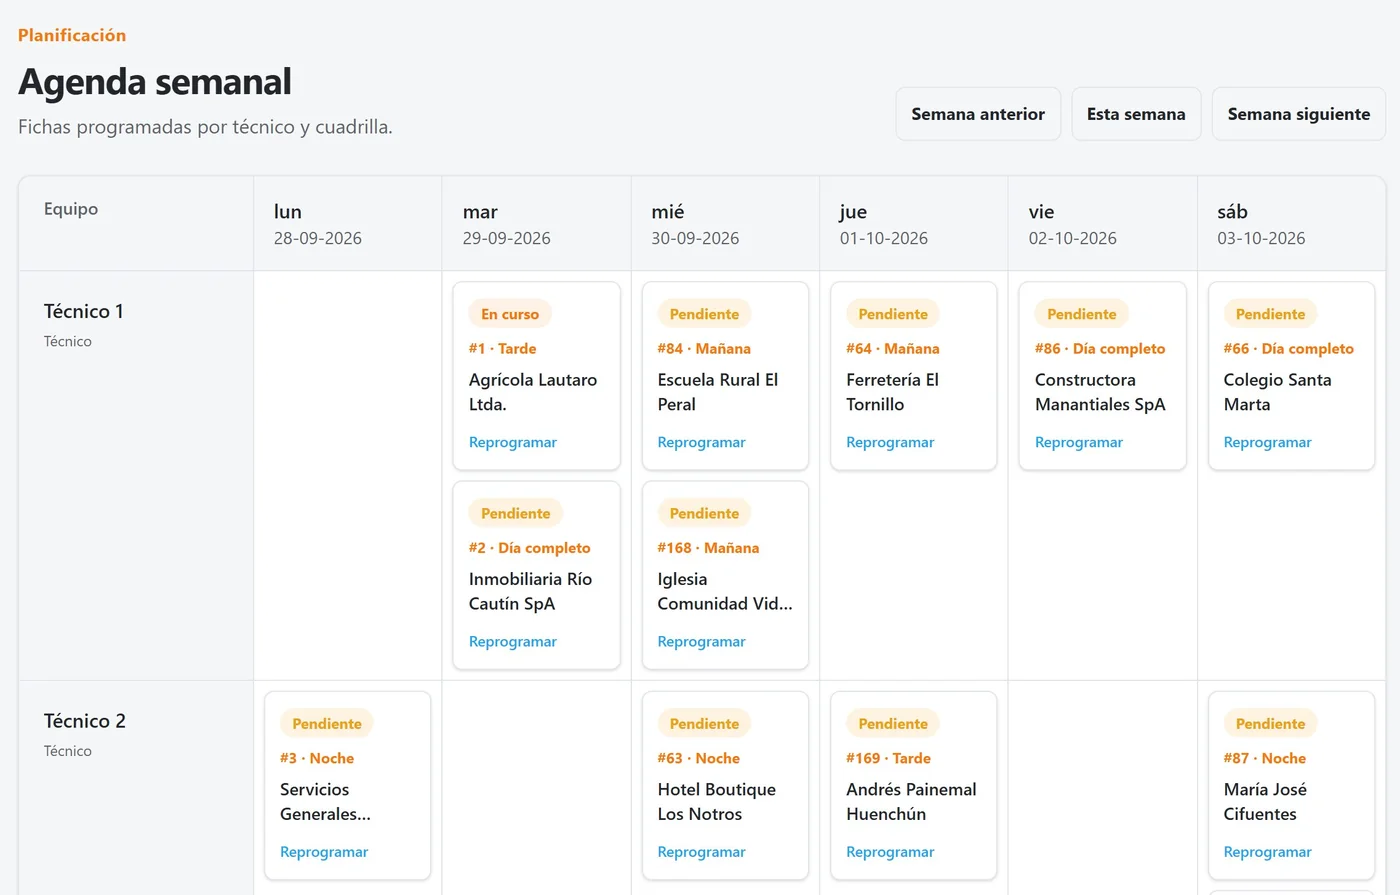Click the Esta semana button
1400x895 pixels.
point(1136,114)
